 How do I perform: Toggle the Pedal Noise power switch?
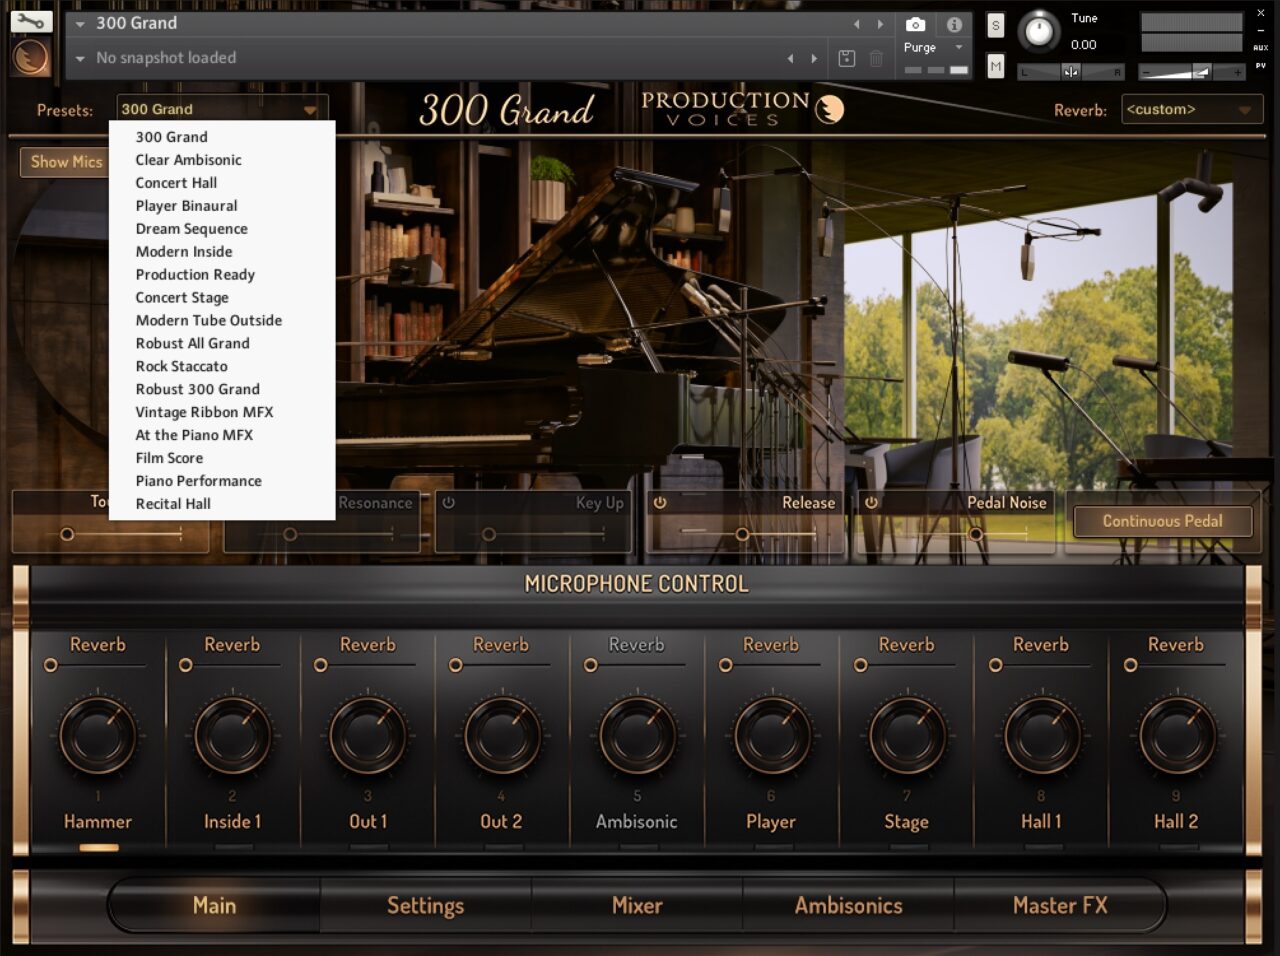[x=871, y=503]
